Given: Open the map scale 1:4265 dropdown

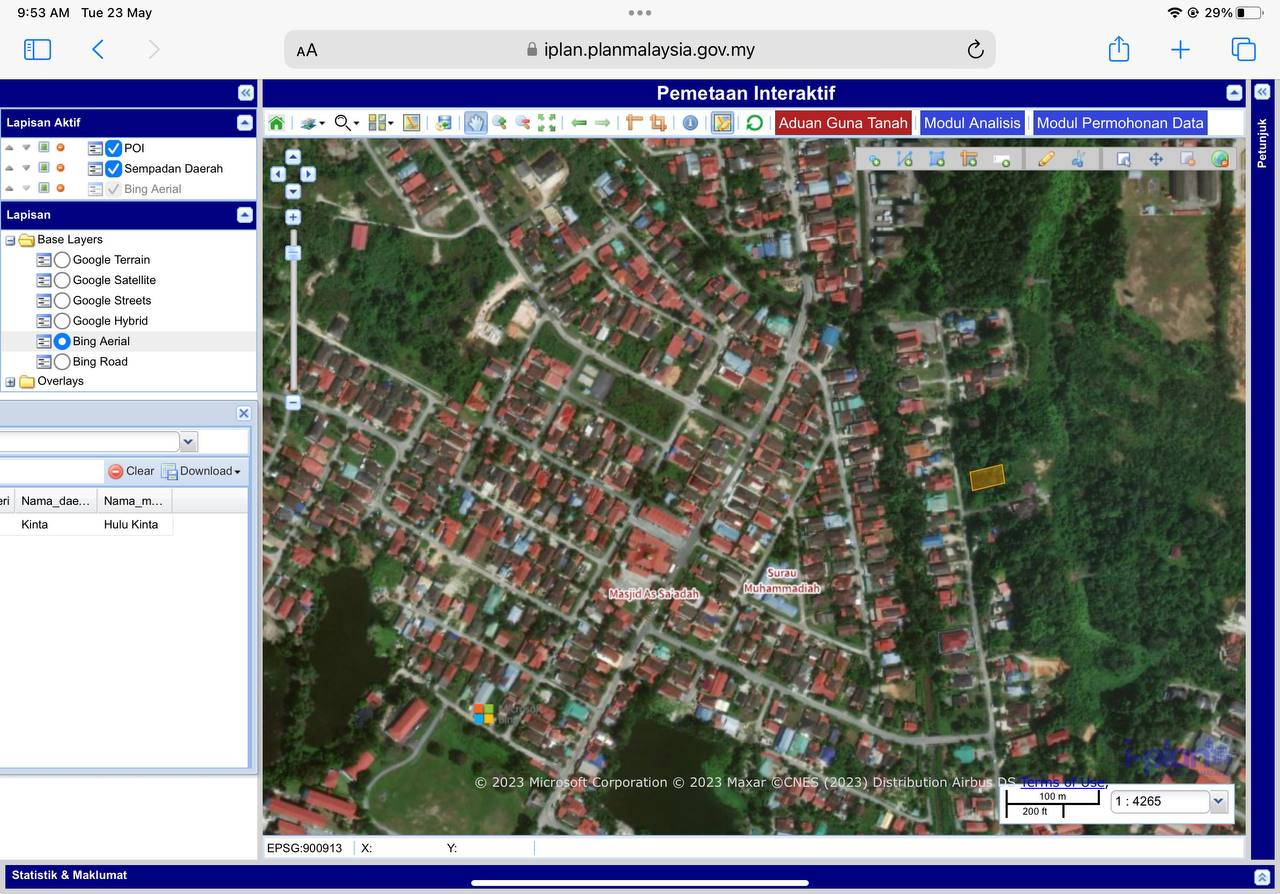Looking at the screenshot, I should (x=1218, y=801).
